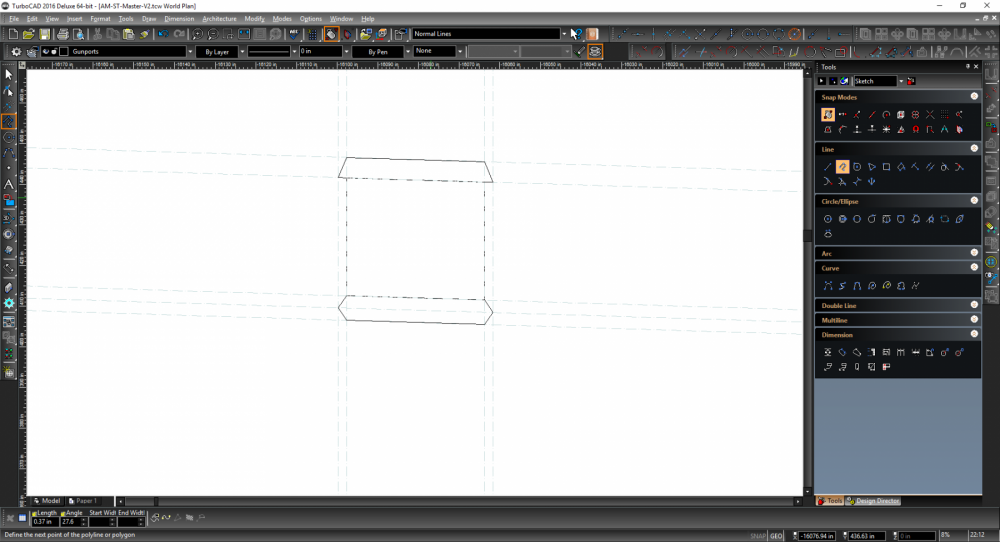
Task: Open the line style pattern dropdown
Action: 294,52
